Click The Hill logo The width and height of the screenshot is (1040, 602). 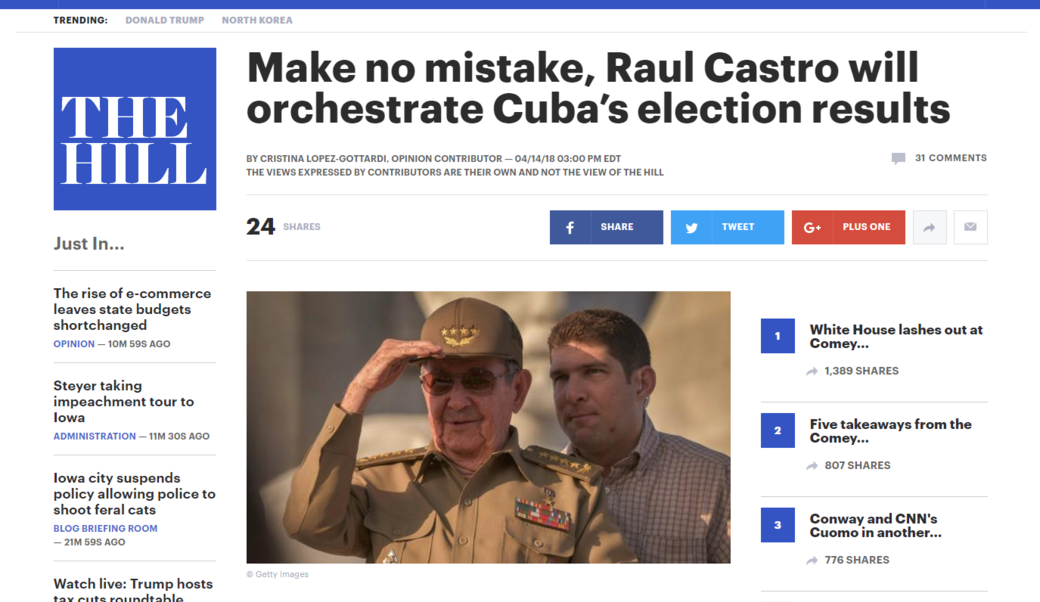135,129
